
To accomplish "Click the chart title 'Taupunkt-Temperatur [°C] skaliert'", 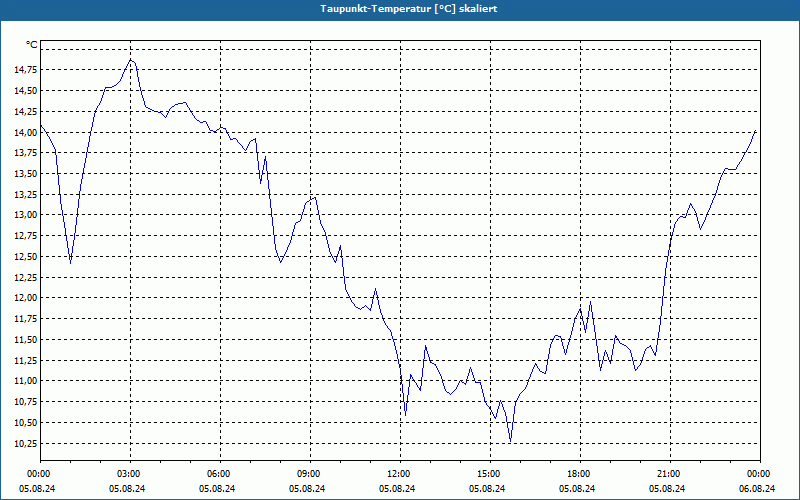I will [409, 9].
